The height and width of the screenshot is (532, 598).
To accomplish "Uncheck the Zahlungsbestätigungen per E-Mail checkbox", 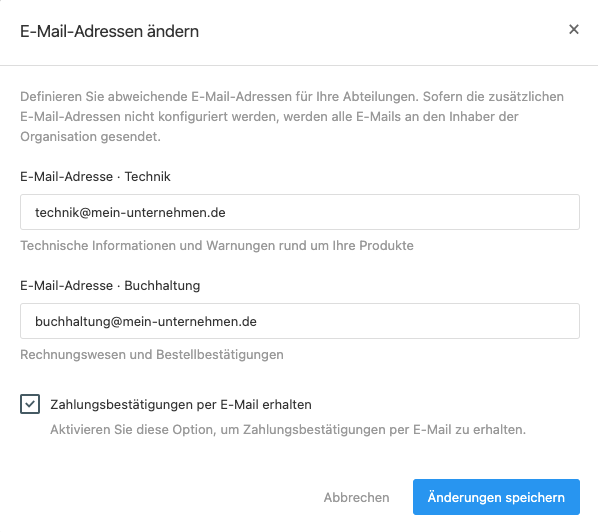I will coord(30,404).
